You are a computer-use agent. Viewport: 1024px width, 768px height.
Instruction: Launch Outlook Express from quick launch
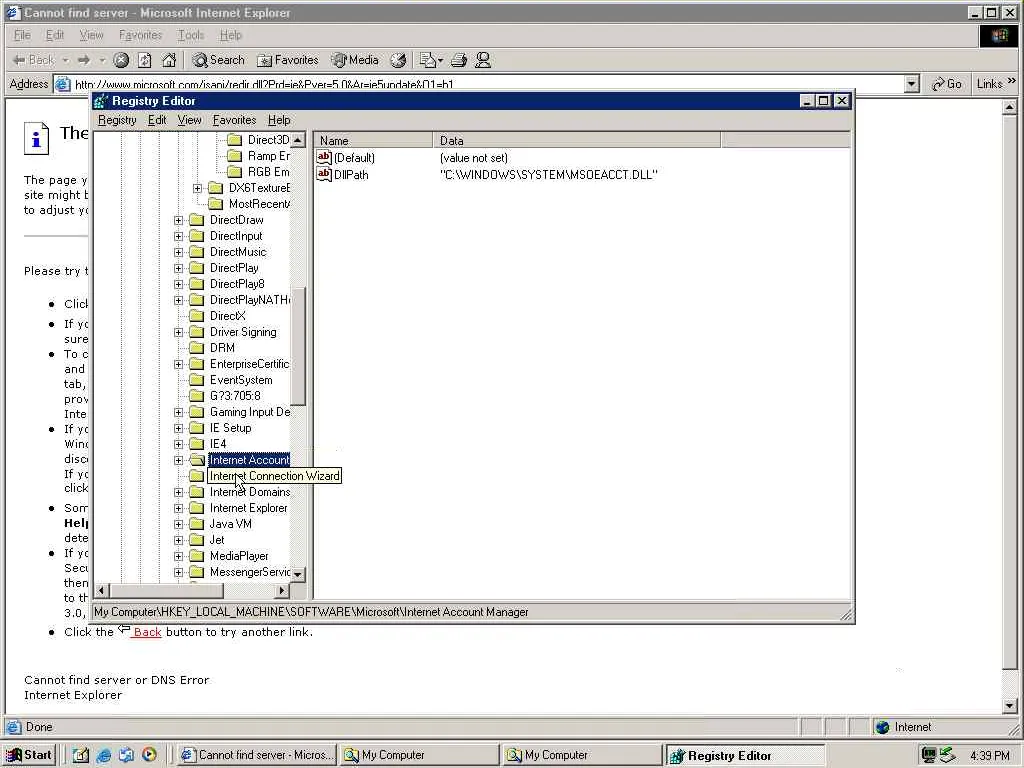pos(126,755)
